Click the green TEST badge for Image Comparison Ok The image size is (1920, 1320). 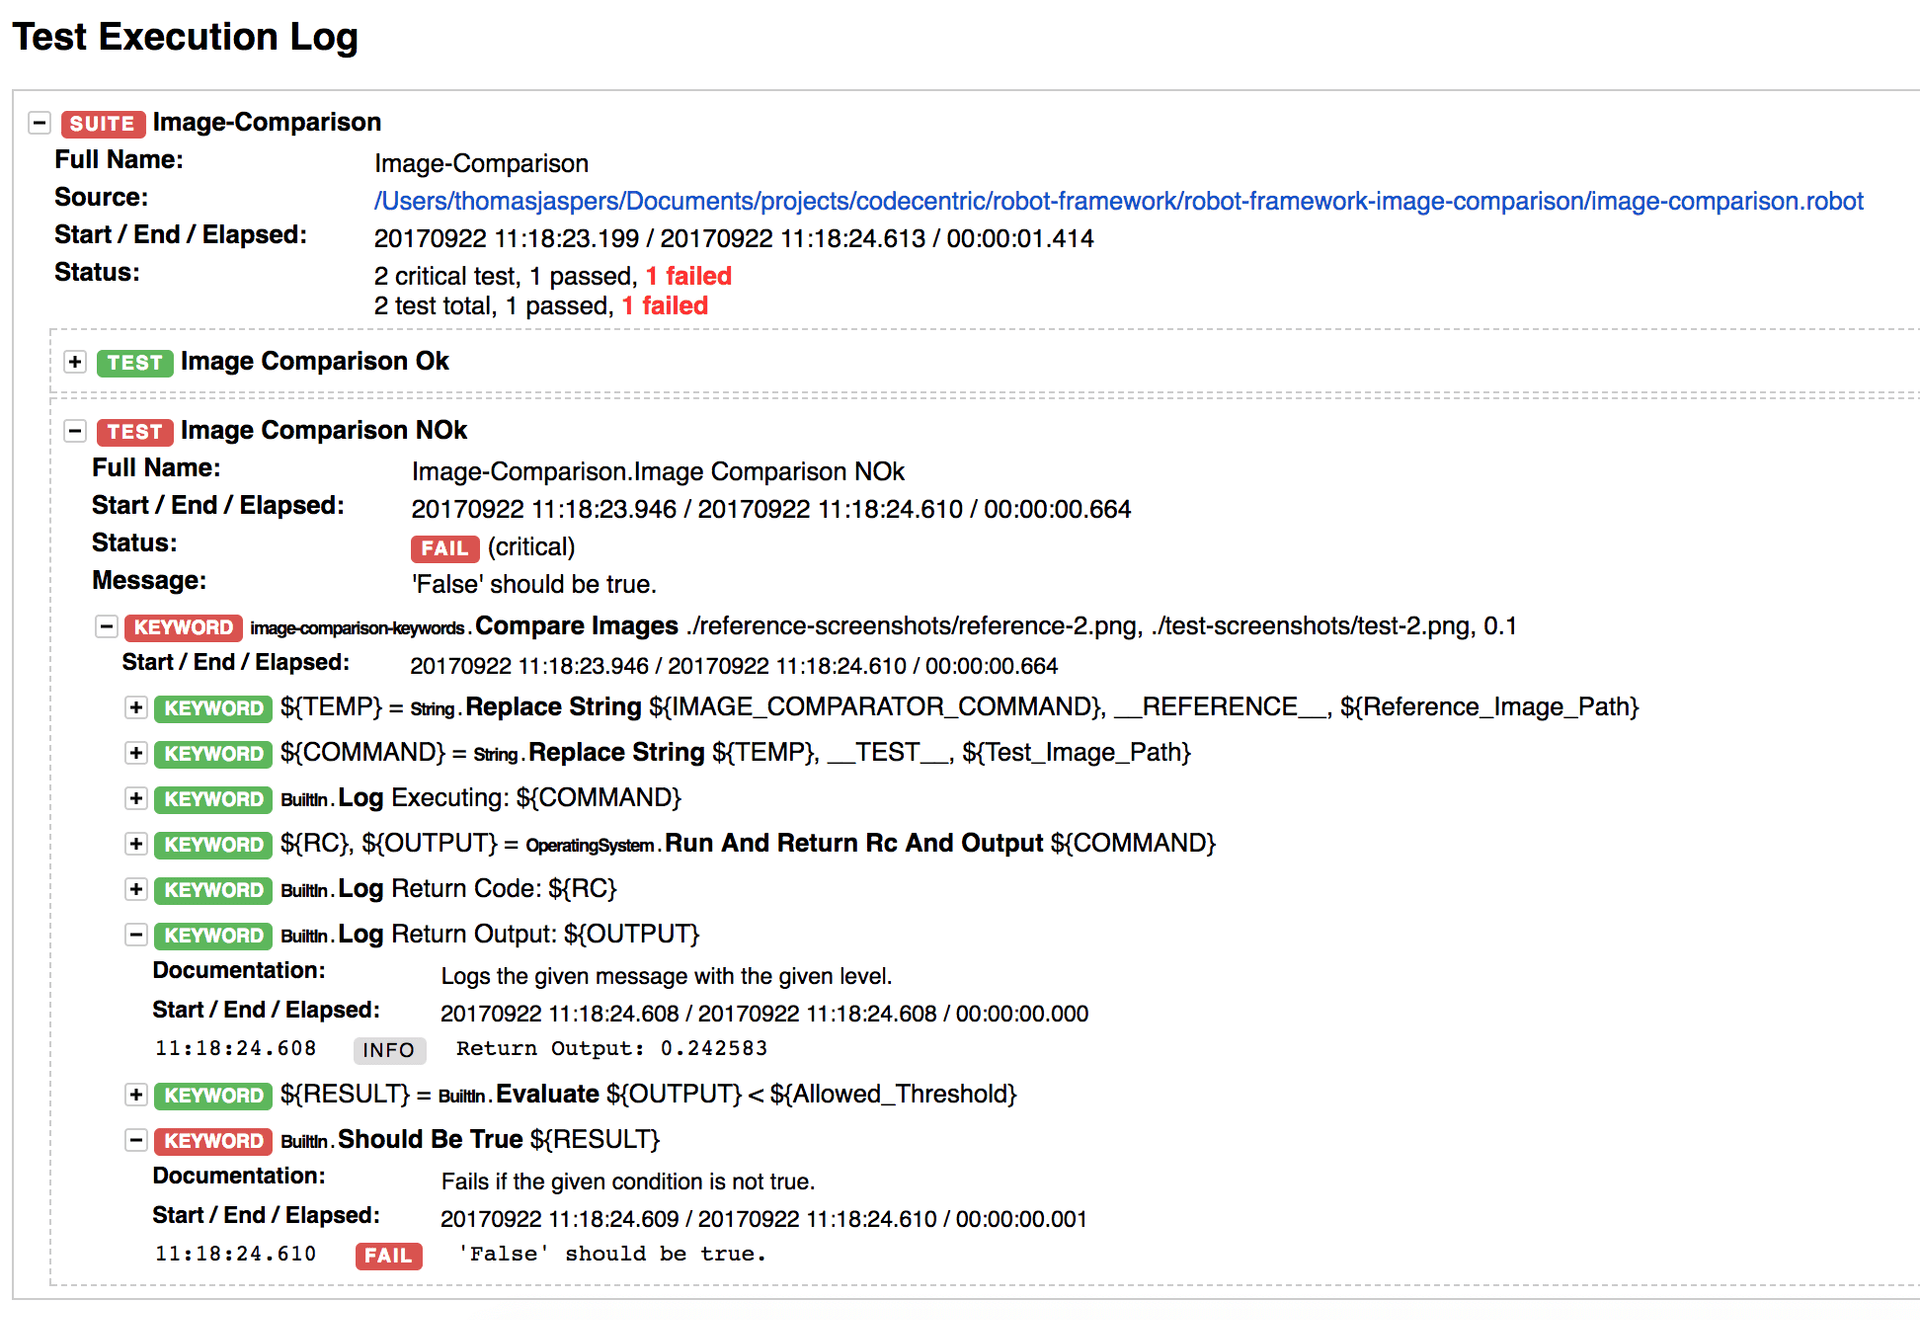135,362
